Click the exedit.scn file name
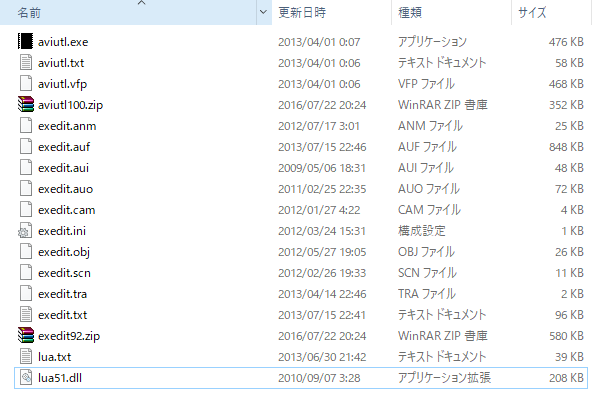 [64, 273]
